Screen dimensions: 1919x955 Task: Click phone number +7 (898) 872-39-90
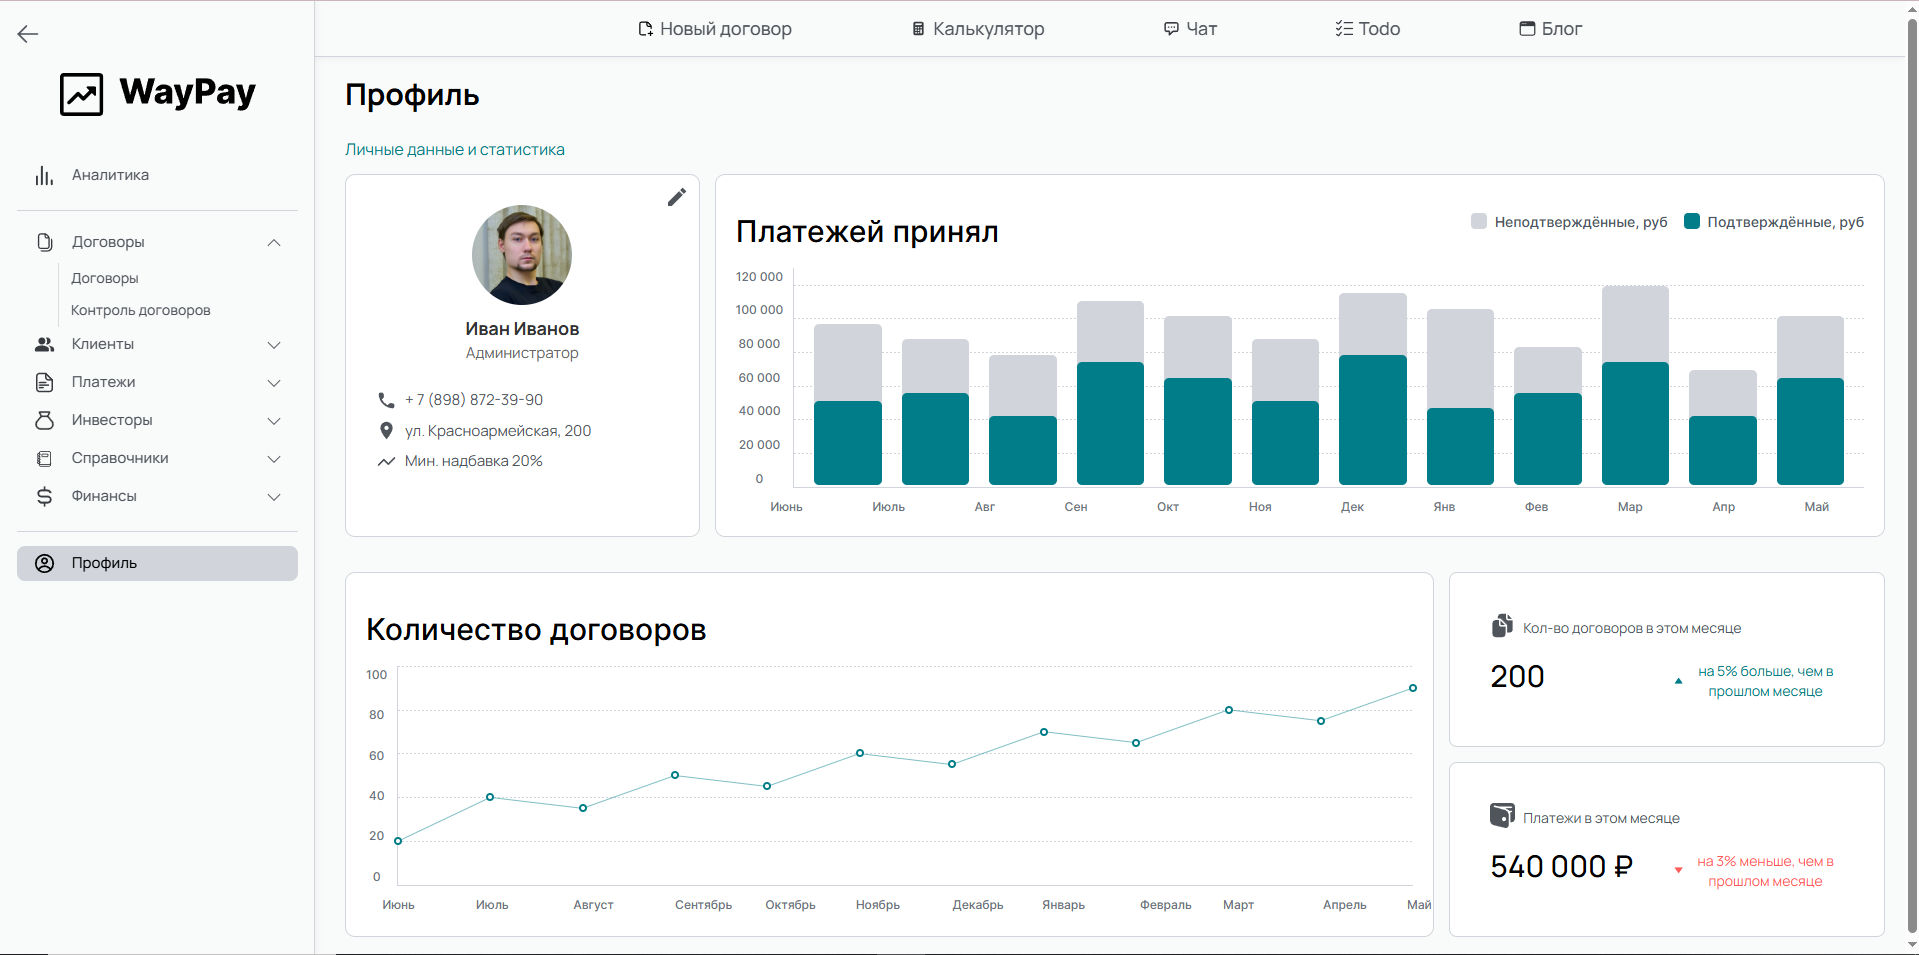tap(474, 400)
